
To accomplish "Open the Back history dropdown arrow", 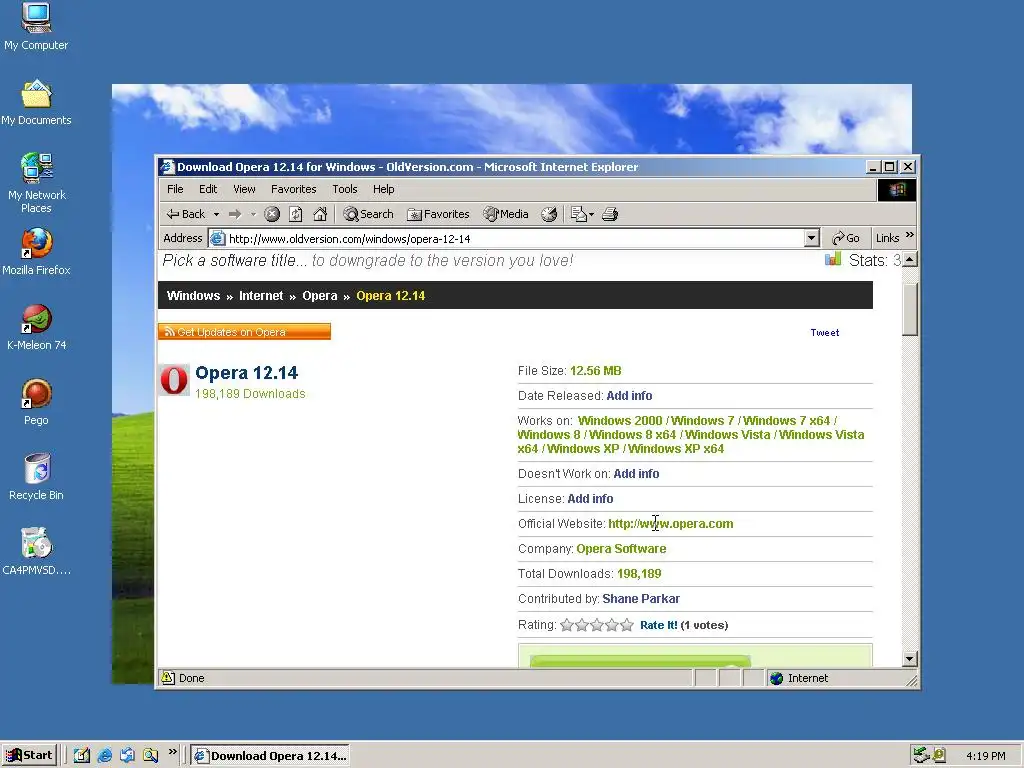I will [216, 214].
